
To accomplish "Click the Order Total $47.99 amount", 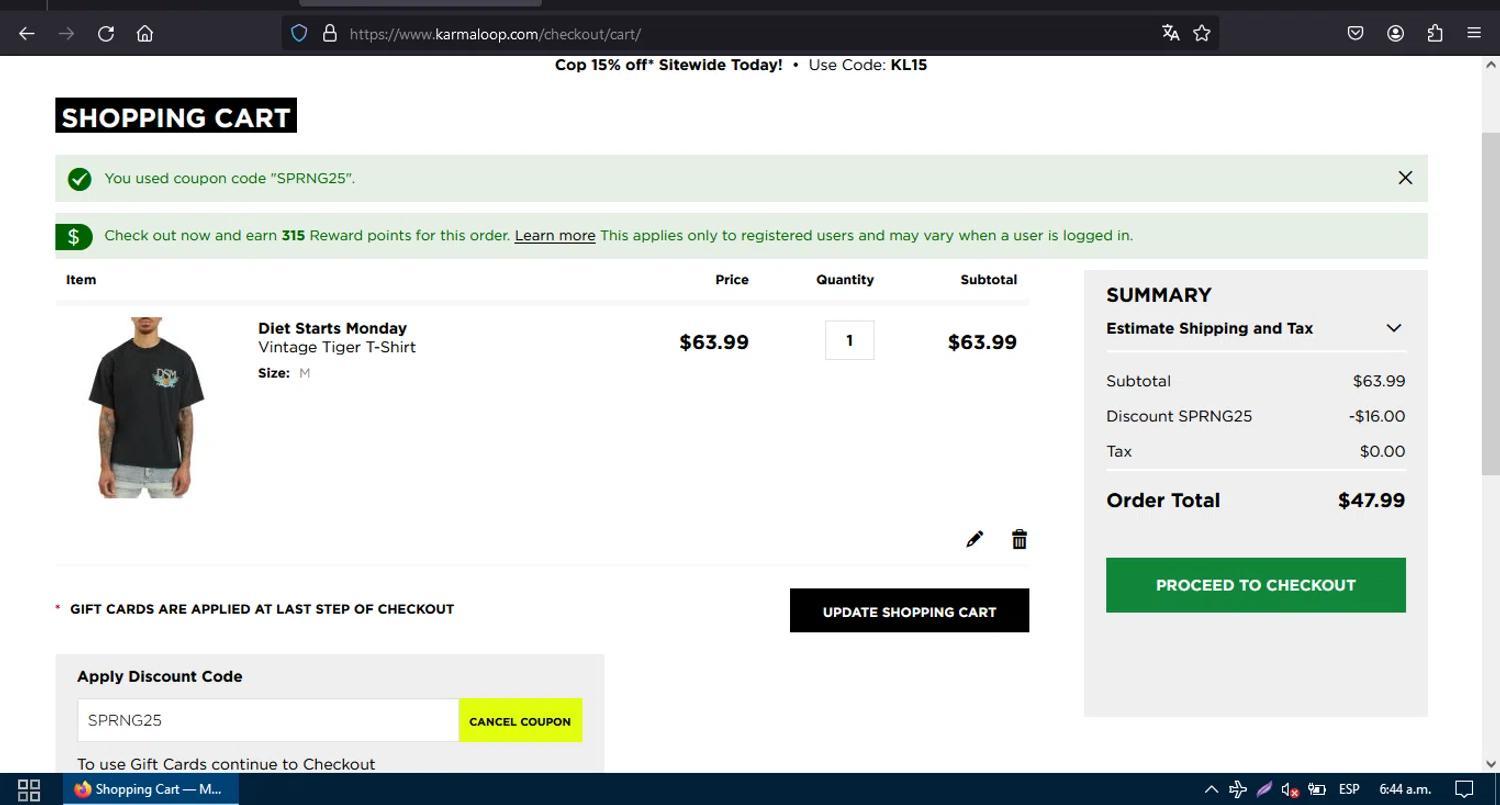I will 1371,500.
